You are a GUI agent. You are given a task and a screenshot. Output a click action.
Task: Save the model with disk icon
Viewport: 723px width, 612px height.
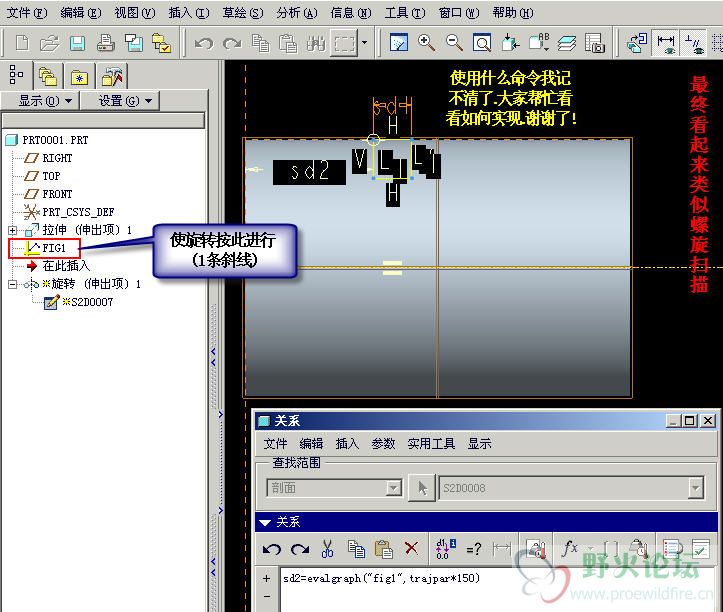tap(77, 43)
